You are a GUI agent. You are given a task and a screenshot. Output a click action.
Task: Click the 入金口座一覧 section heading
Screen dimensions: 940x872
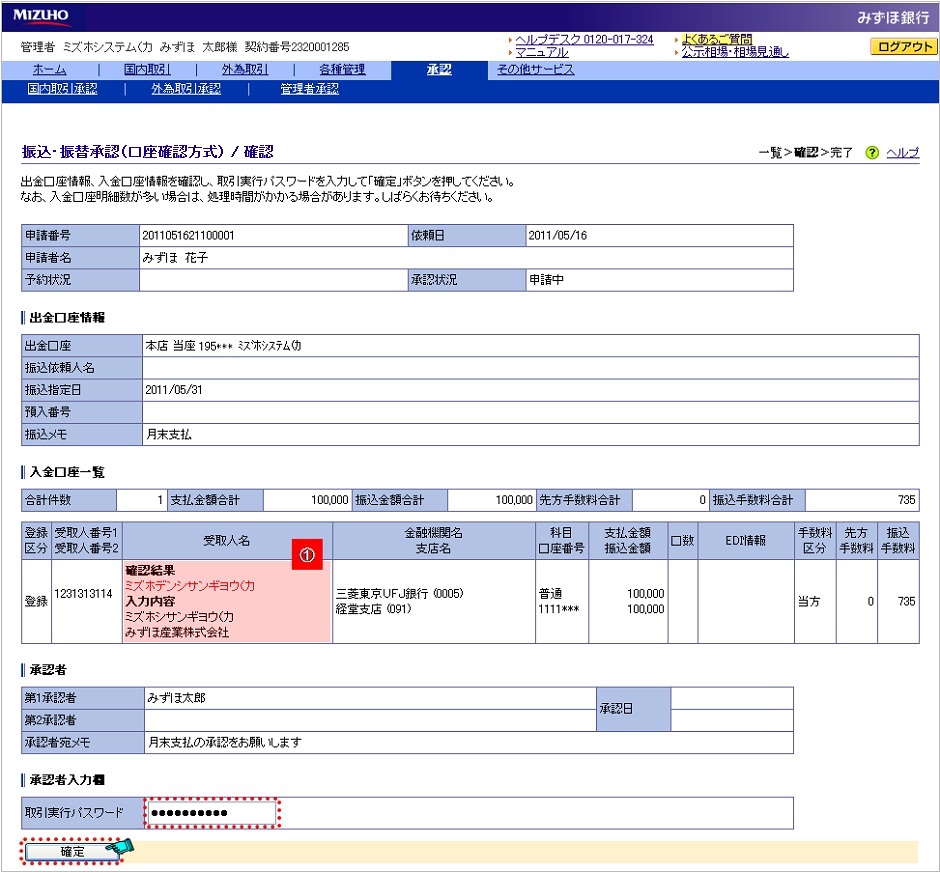(67, 472)
